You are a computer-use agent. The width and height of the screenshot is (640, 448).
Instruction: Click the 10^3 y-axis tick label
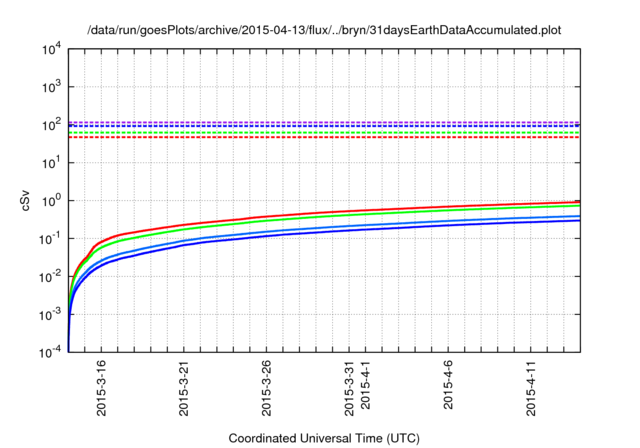point(51,87)
